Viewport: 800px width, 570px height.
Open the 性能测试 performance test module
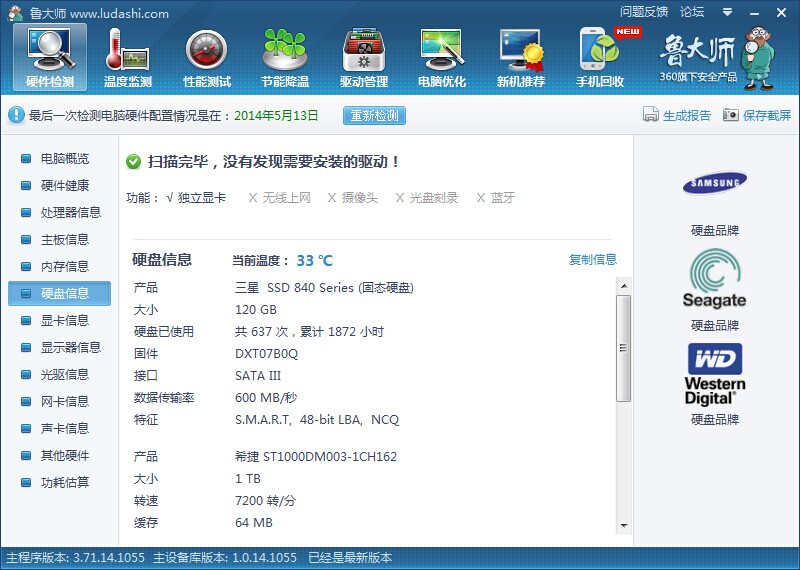click(x=207, y=58)
